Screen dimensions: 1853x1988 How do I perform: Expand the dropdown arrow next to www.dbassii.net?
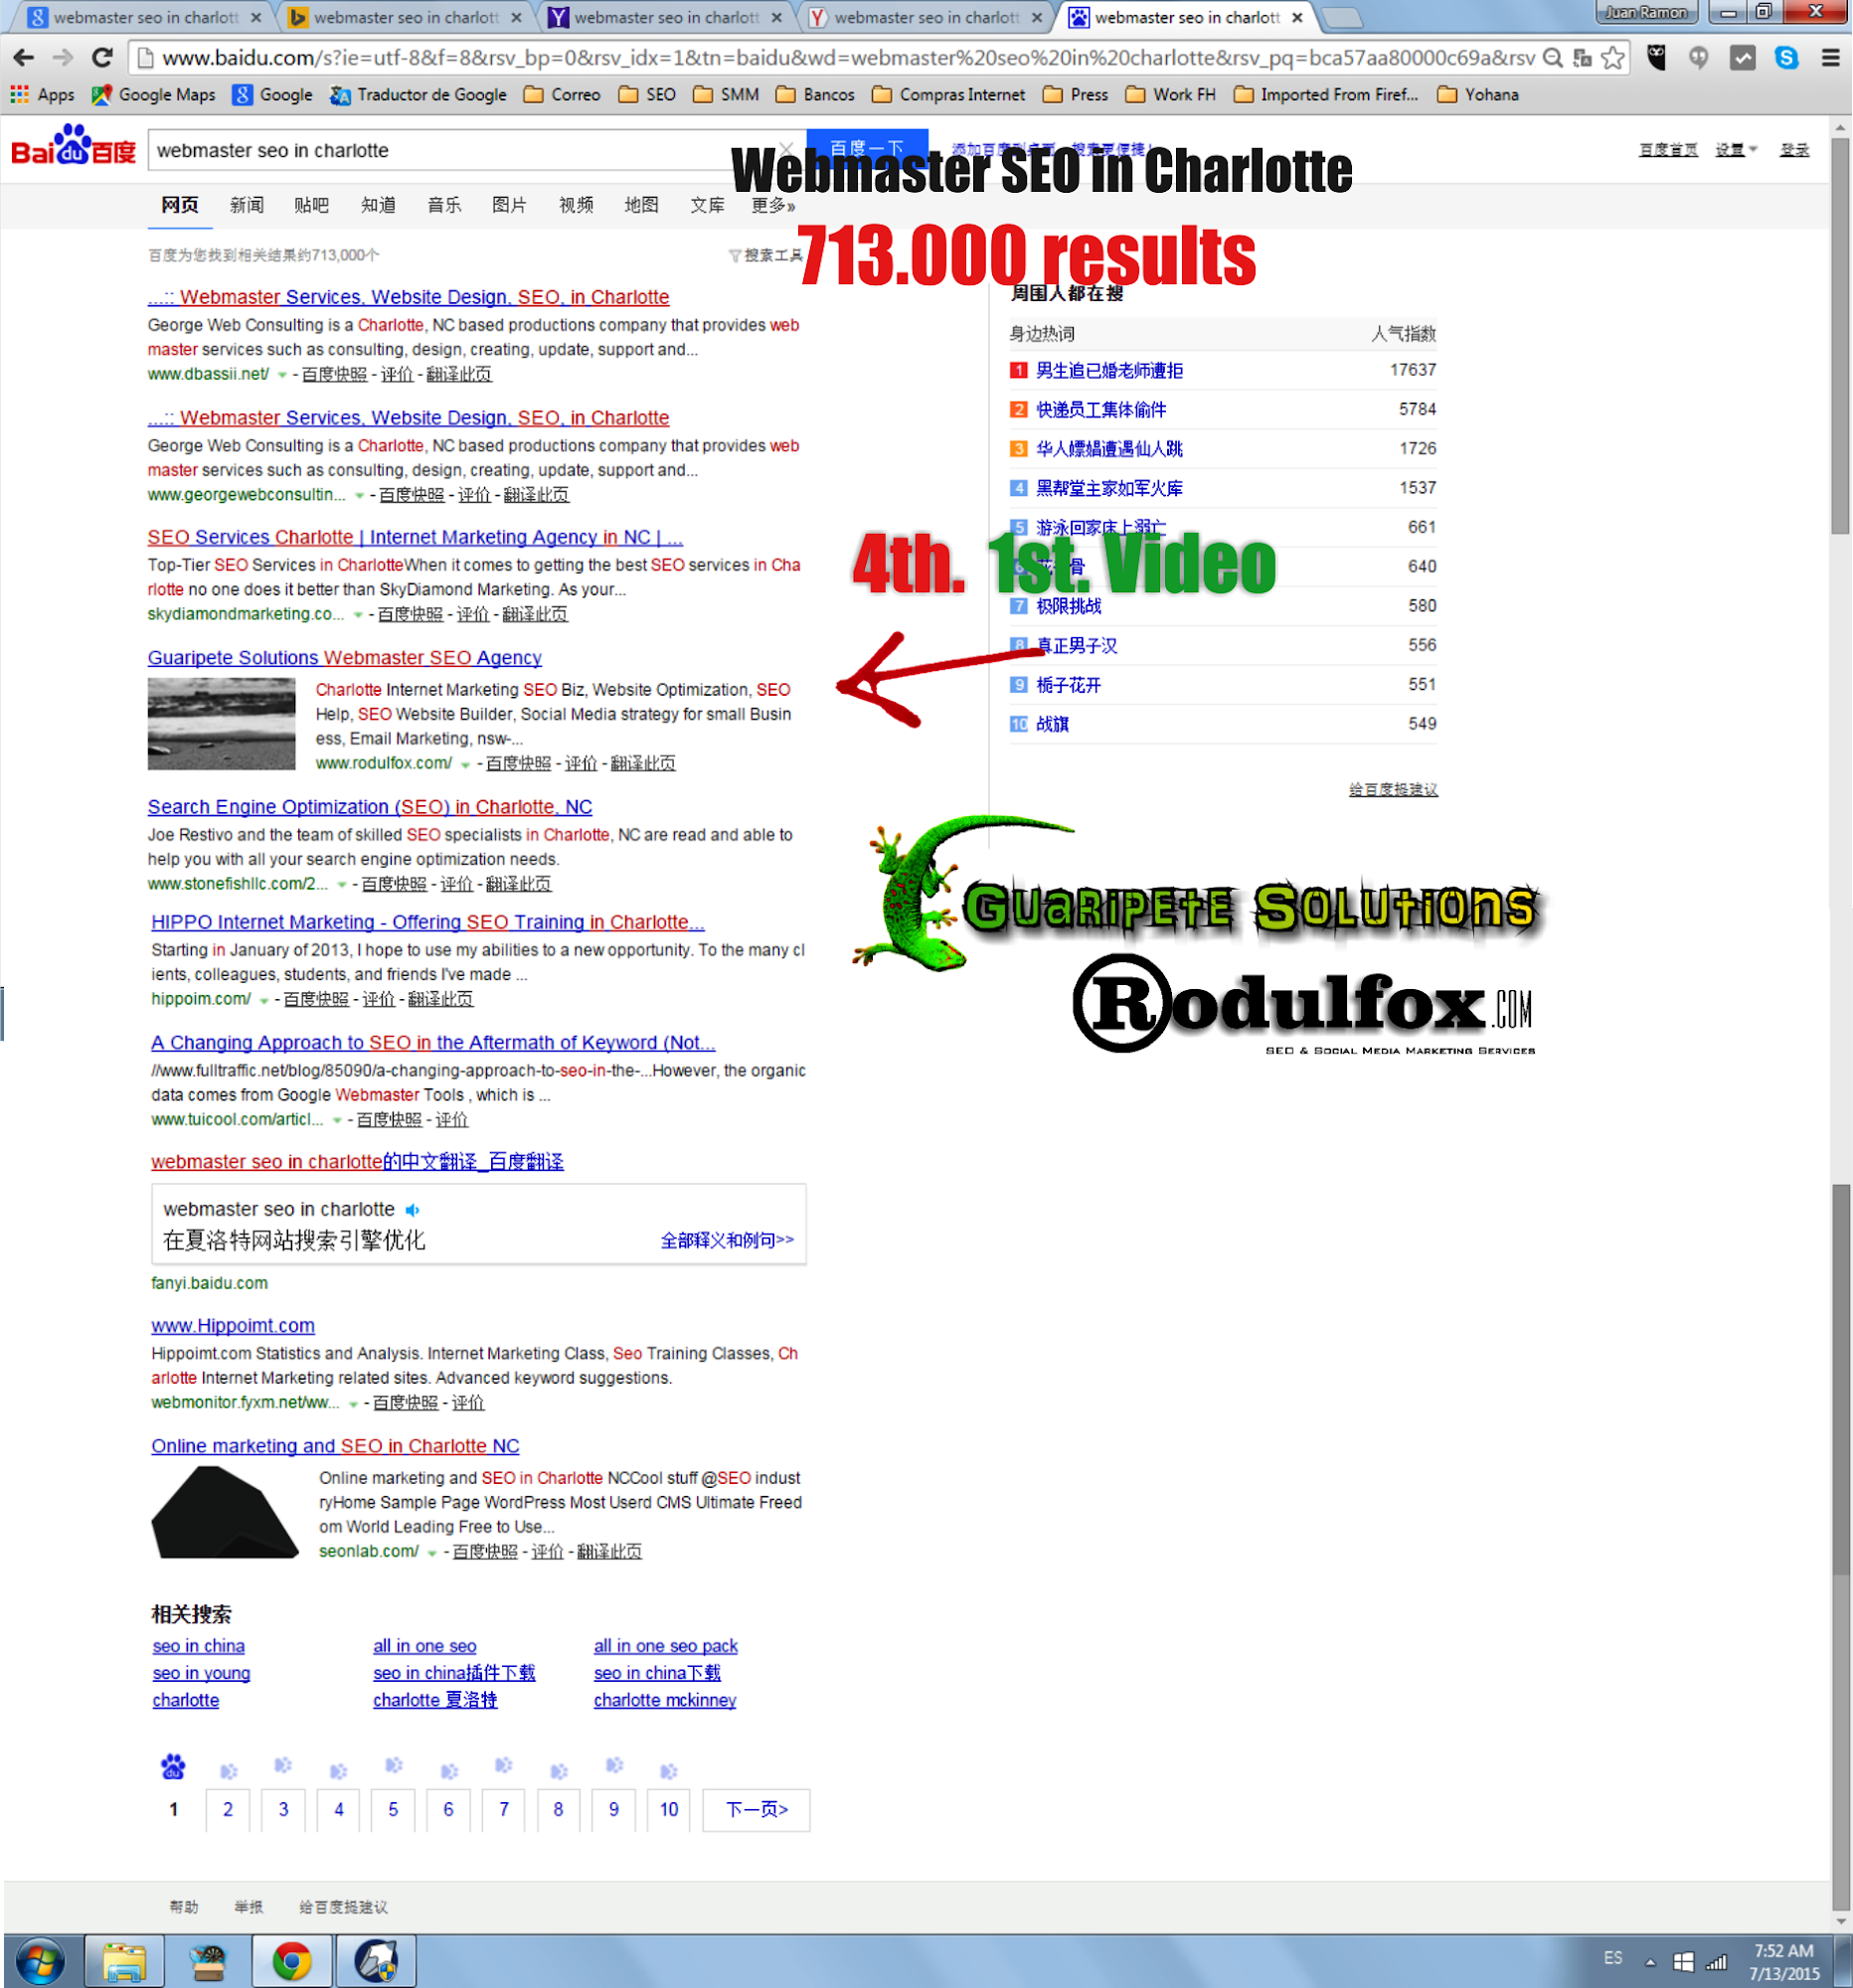point(282,375)
